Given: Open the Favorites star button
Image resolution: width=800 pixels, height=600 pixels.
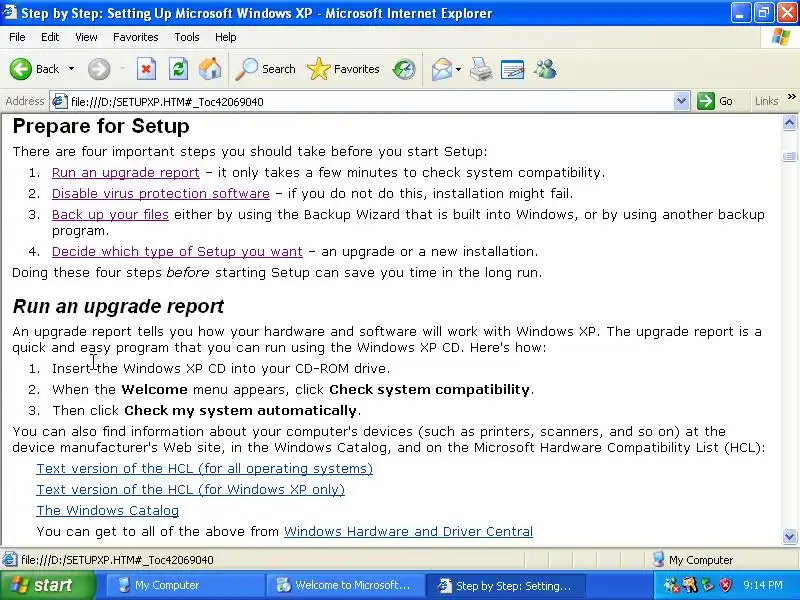Looking at the screenshot, I should 343,69.
